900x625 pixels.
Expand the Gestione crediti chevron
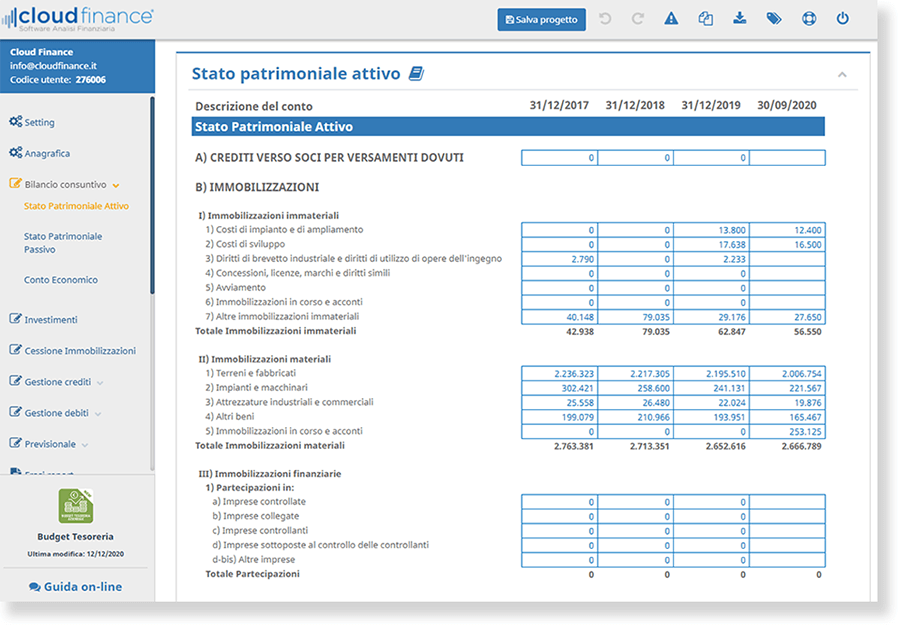pyautogui.click(x=100, y=383)
